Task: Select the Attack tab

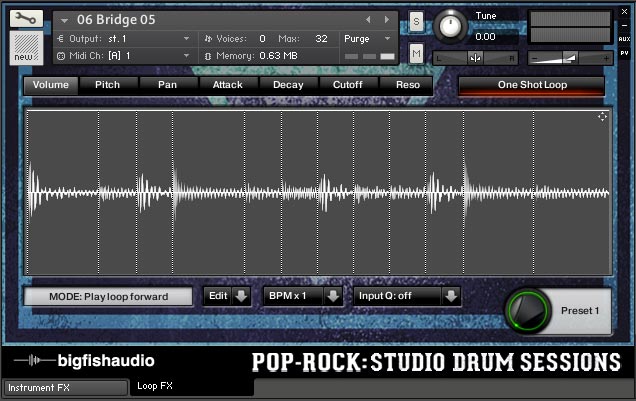Action: coord(228,85)
